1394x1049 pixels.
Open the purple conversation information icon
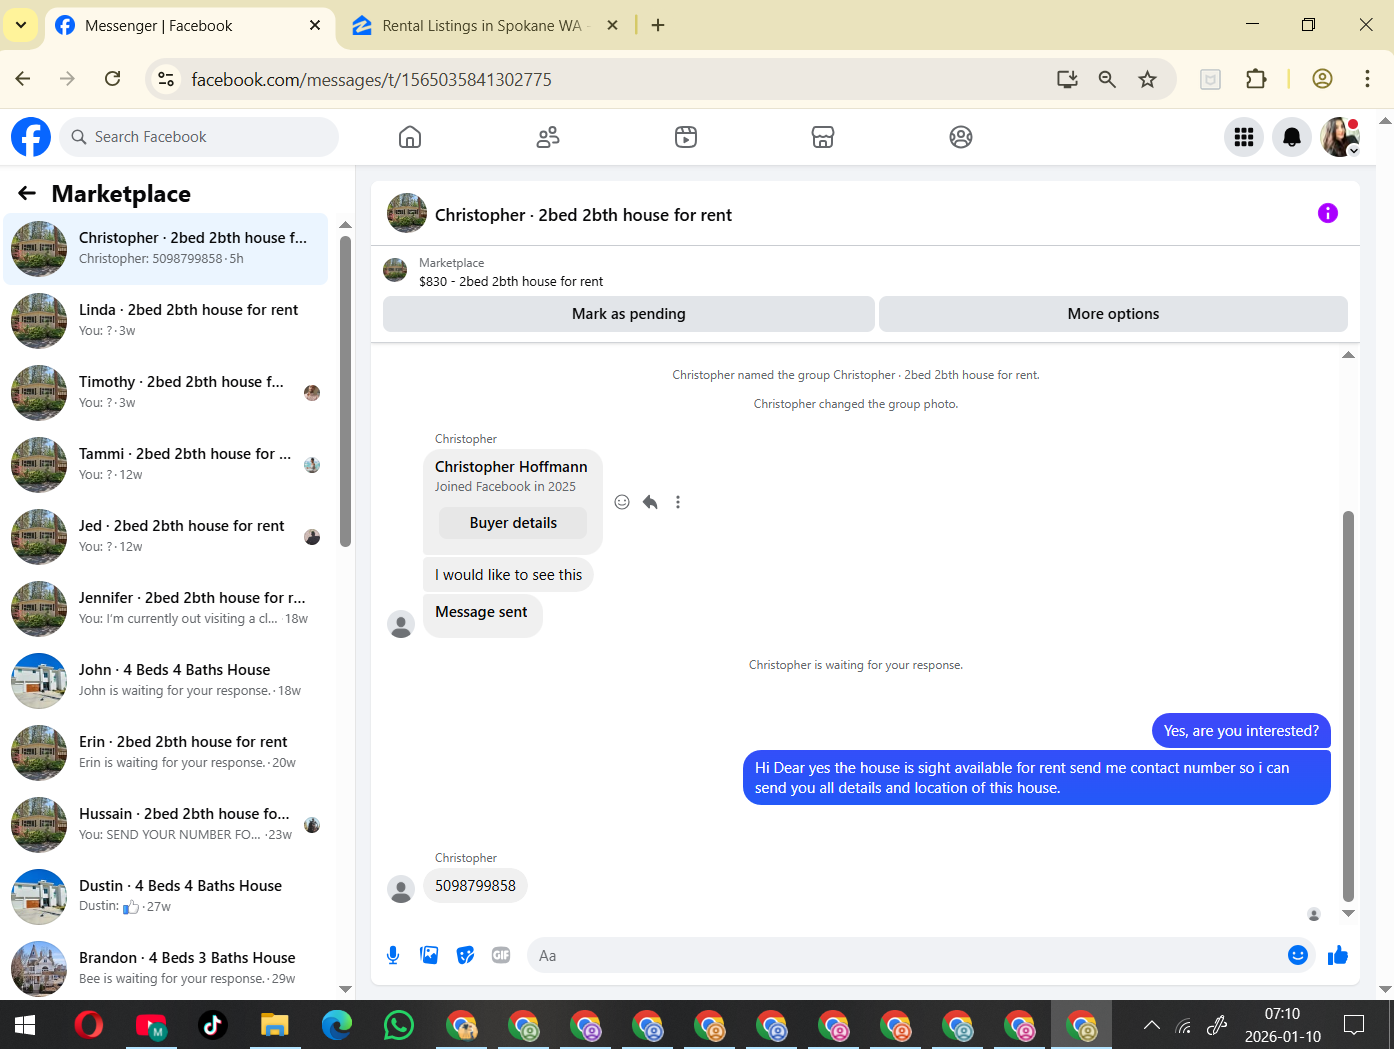coord(1328,213)
